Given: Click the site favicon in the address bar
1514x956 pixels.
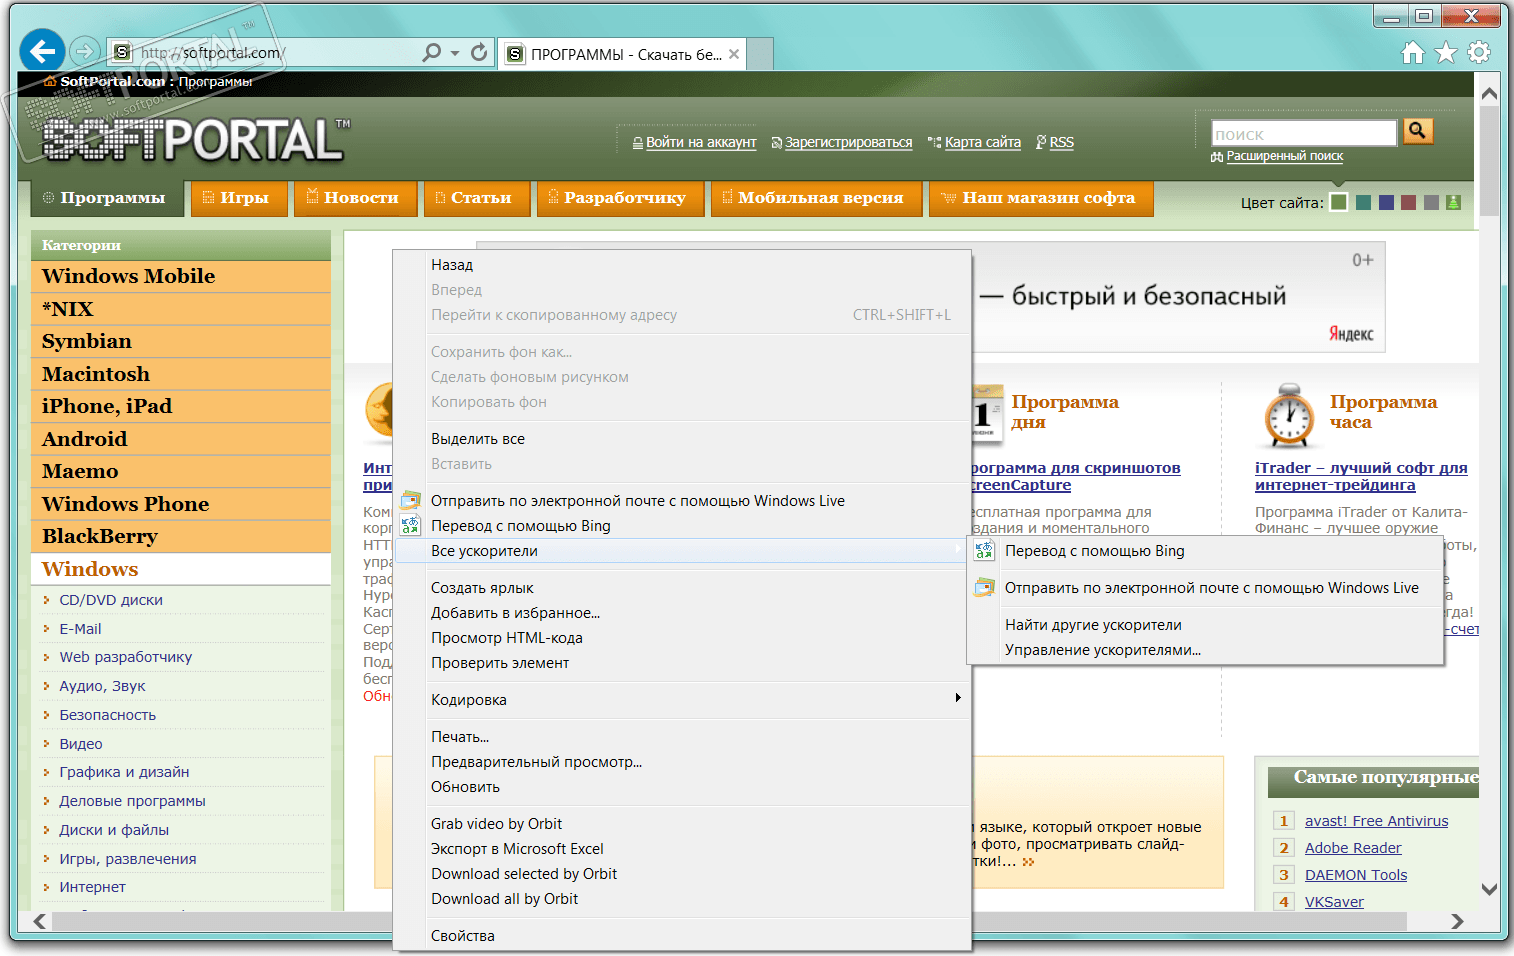Looking at the screenshot, I should pos(122,52).
